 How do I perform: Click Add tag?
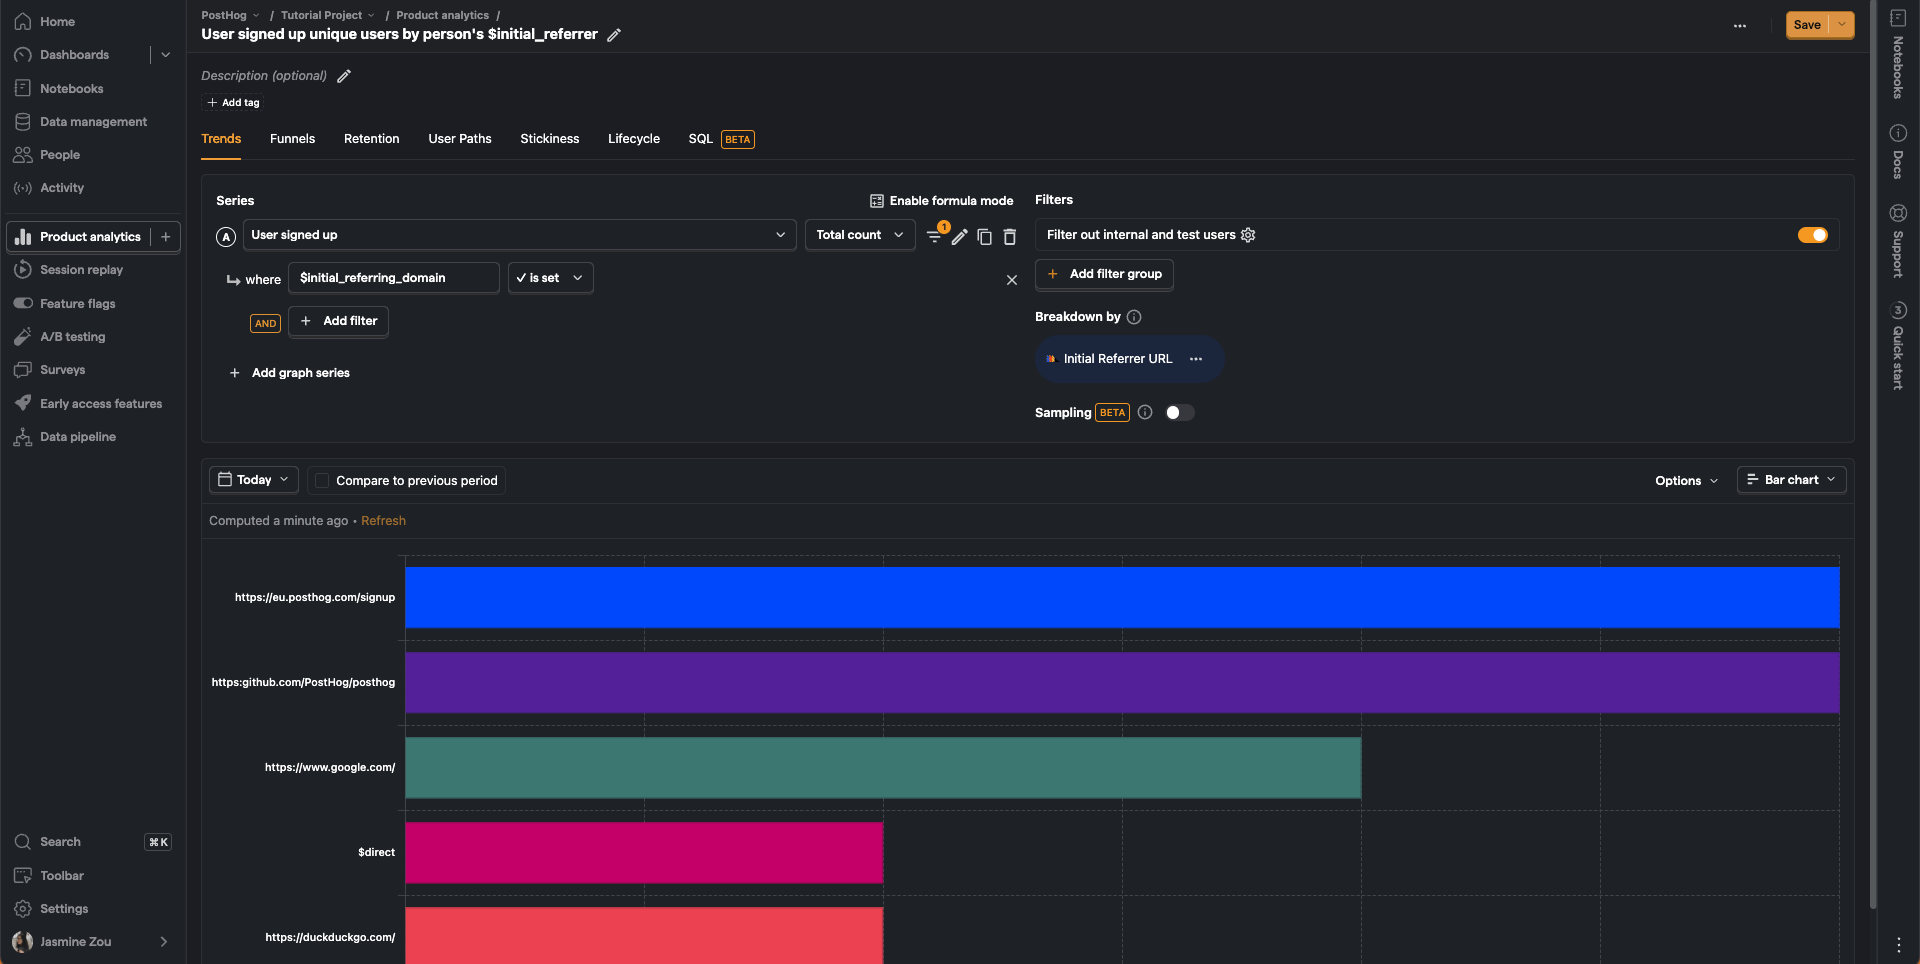pos(233,103)
